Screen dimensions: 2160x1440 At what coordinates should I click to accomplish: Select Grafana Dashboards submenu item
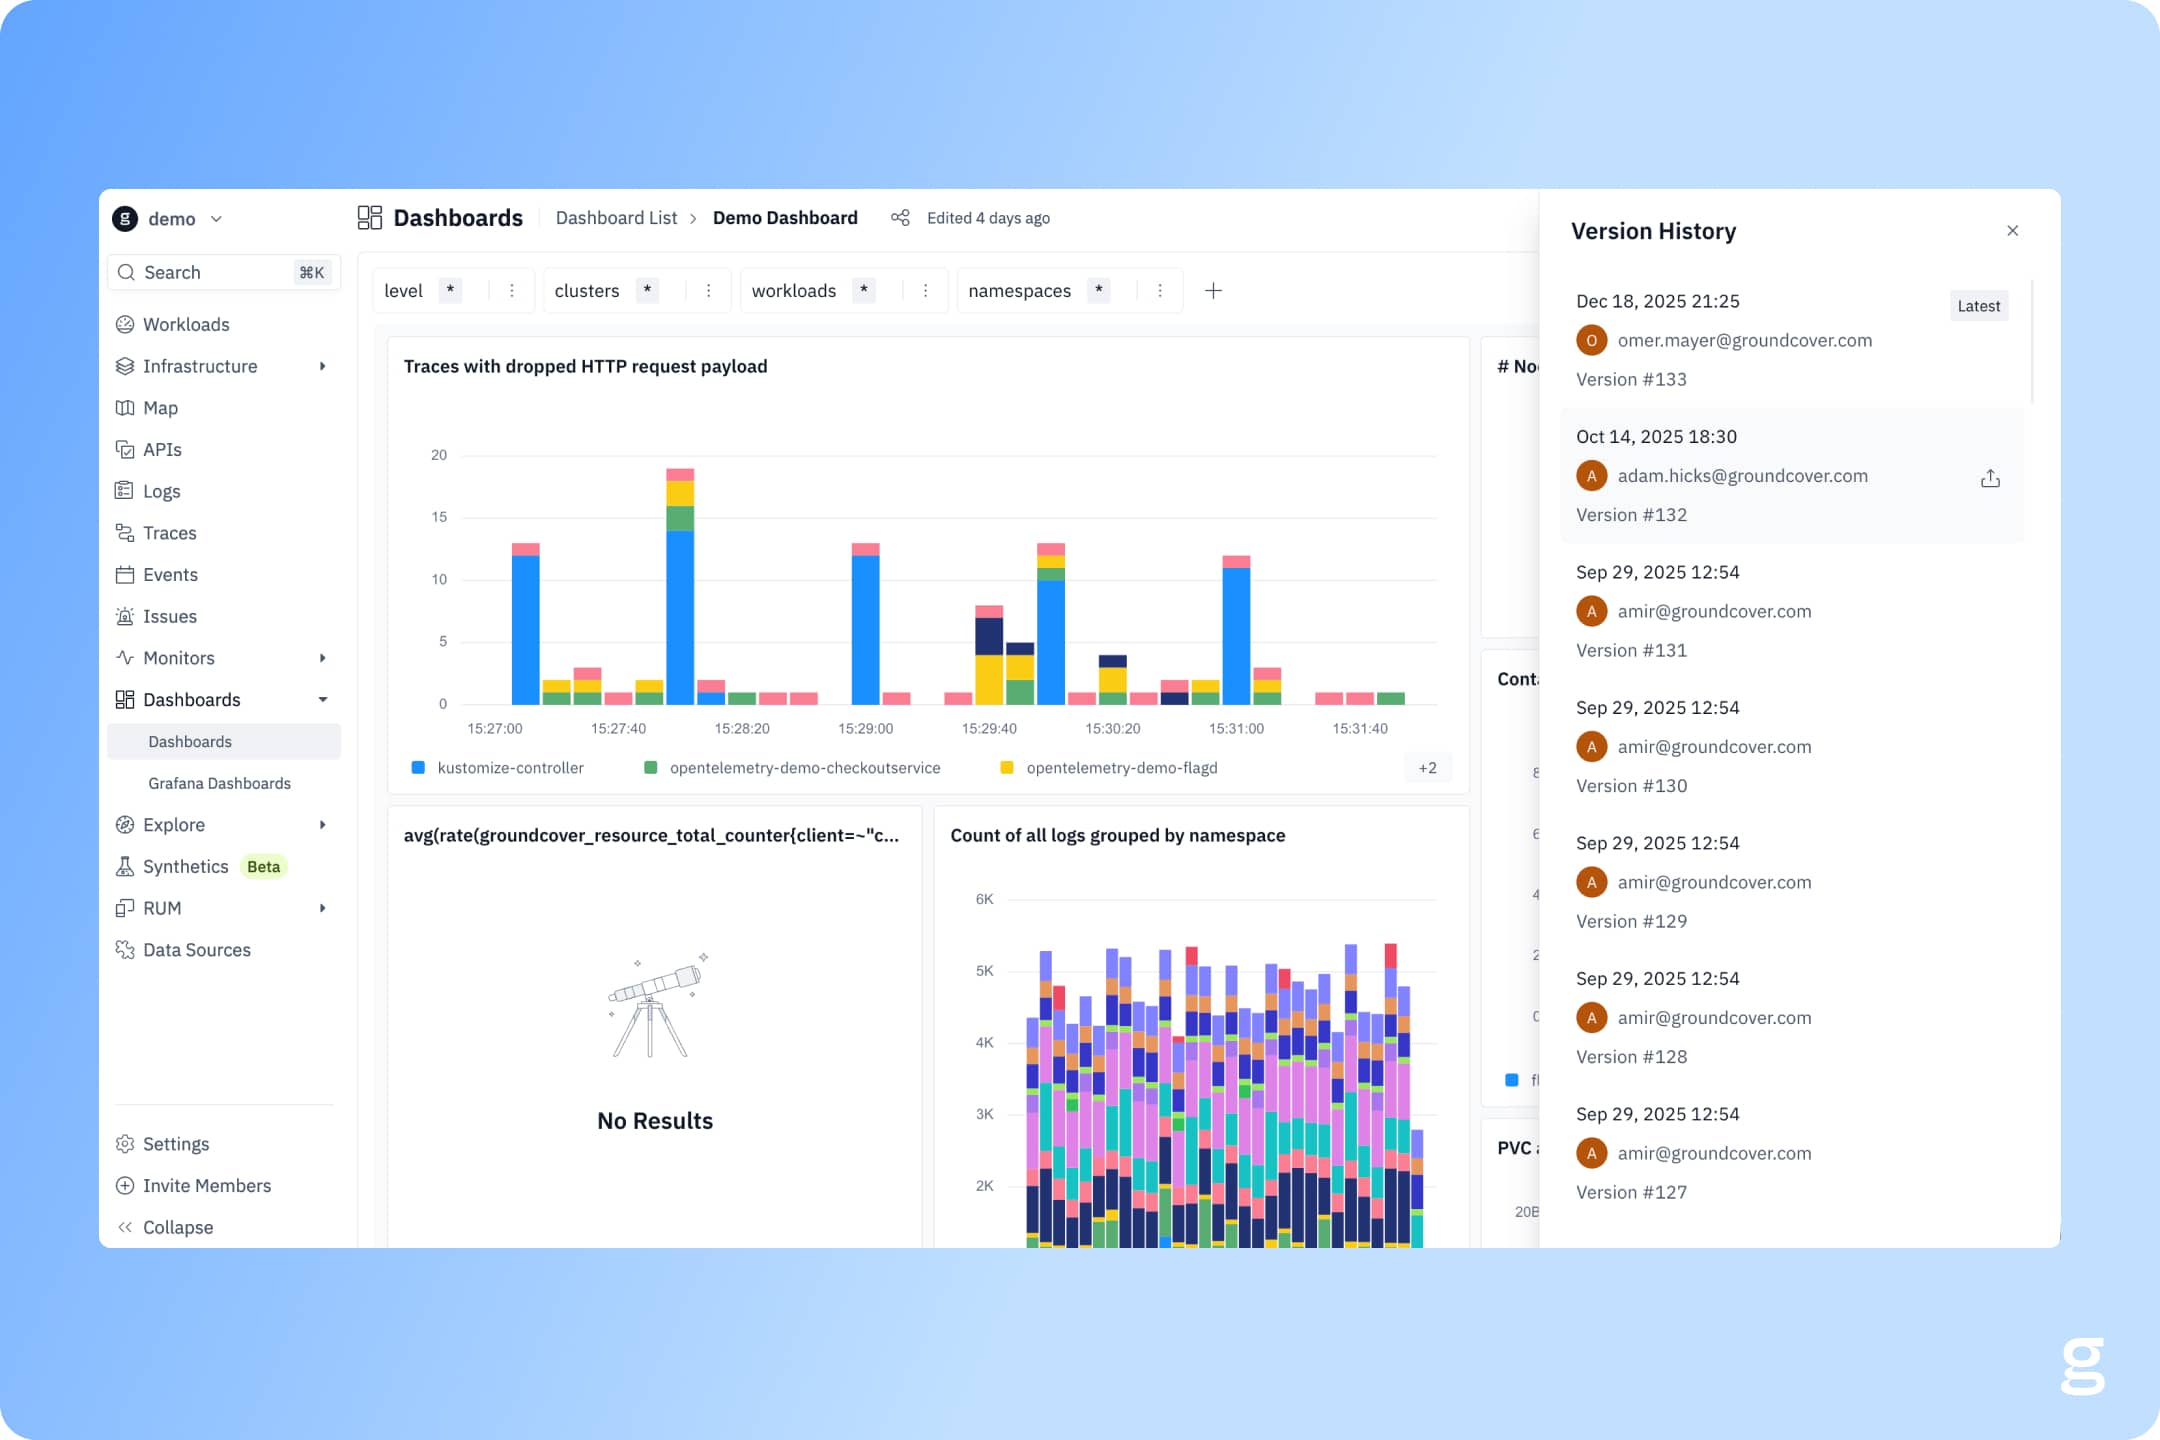219,783
